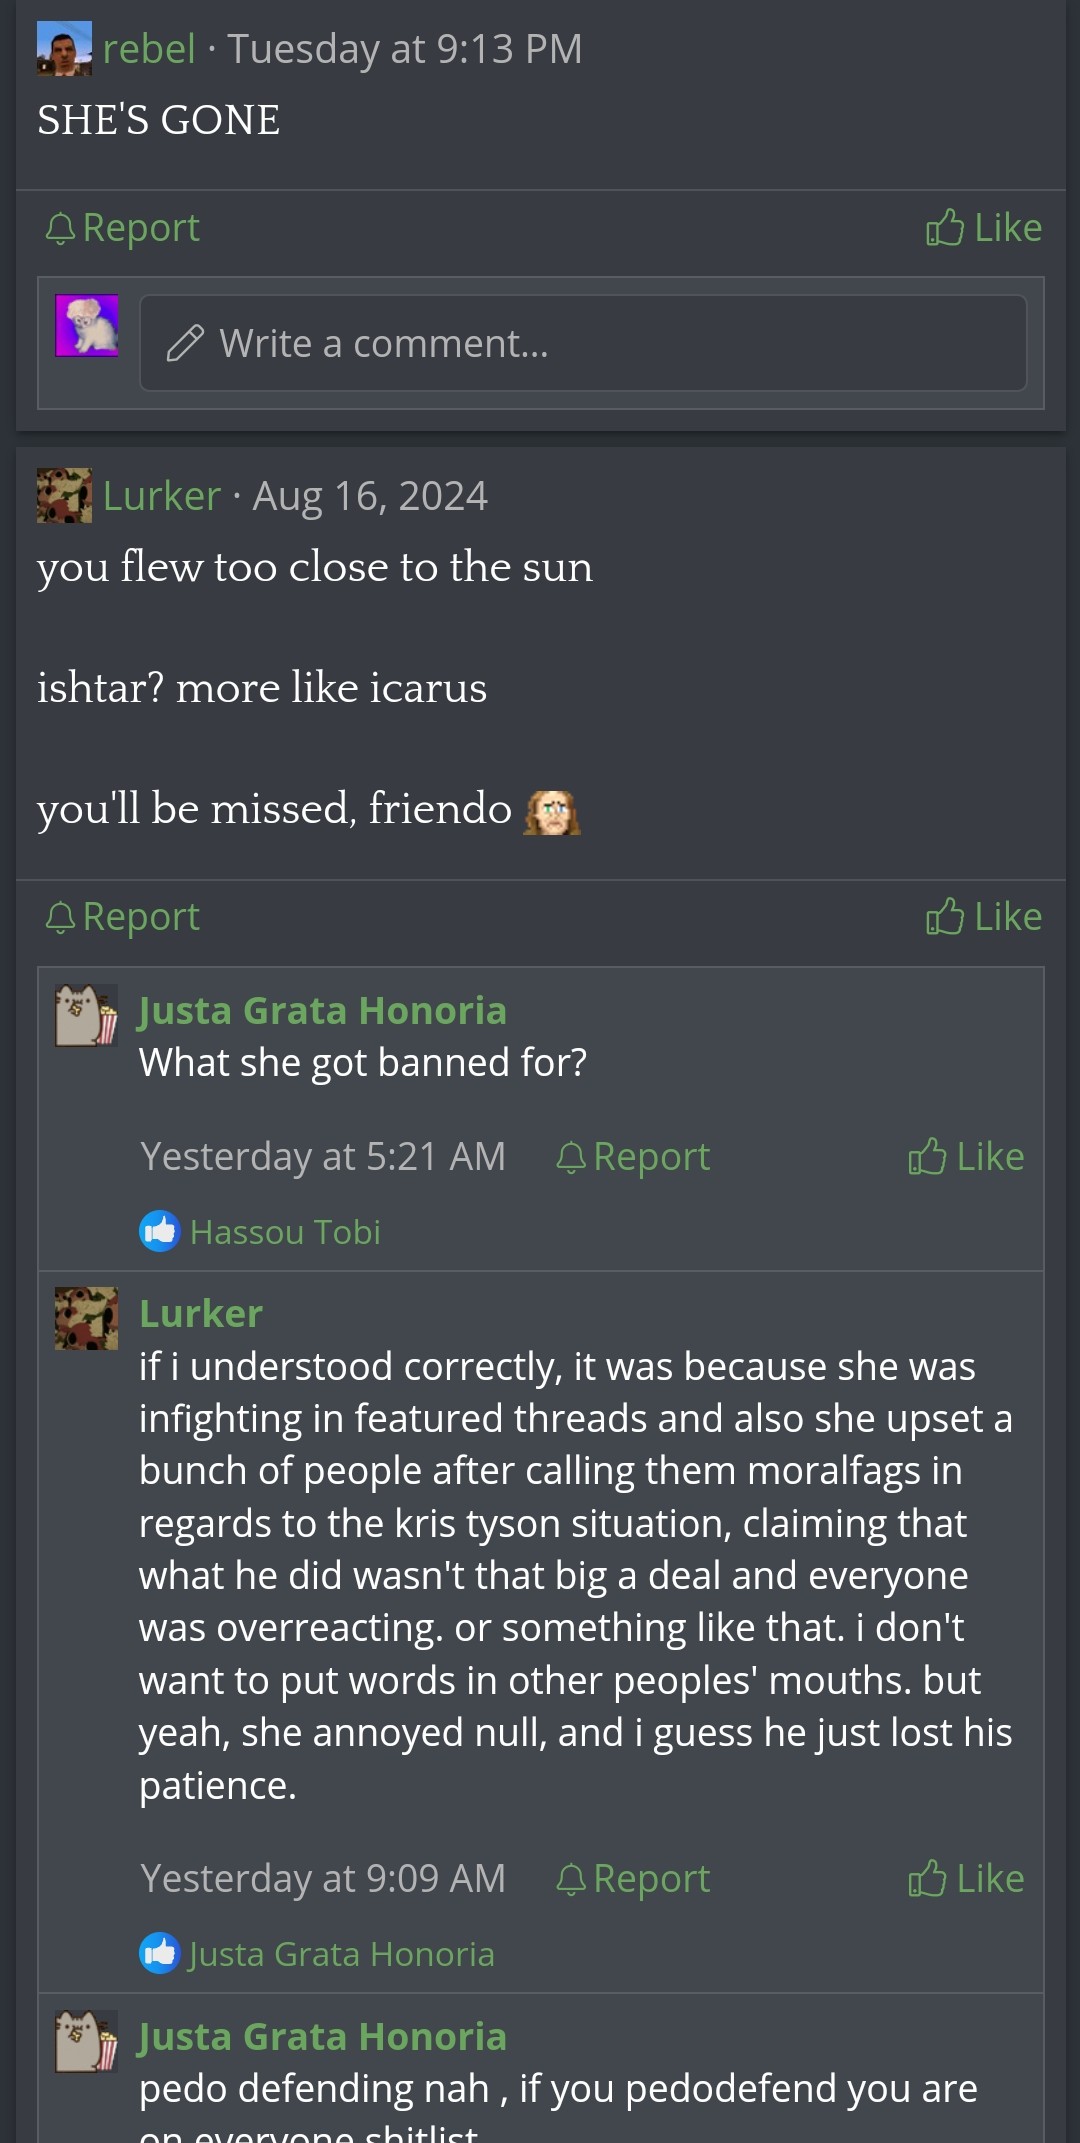Open the "Yesterday at 5:21 AM" timestamp link
This screenshot has width=1080, height=2143.
coord(322,1157)
